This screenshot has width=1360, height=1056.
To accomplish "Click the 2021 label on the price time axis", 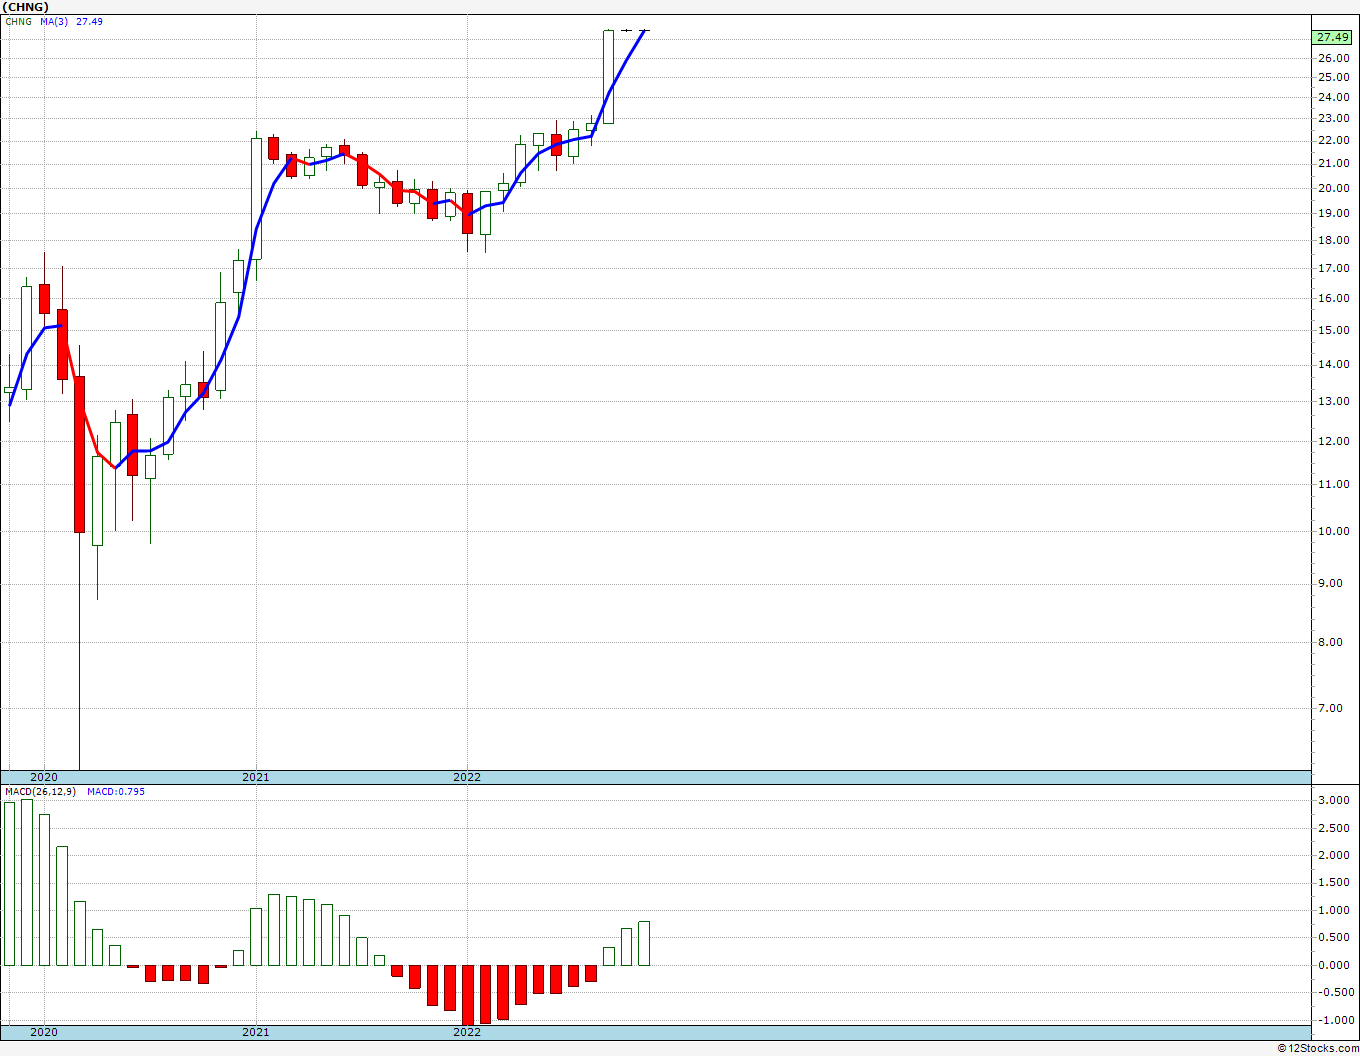I will [256, 777].
